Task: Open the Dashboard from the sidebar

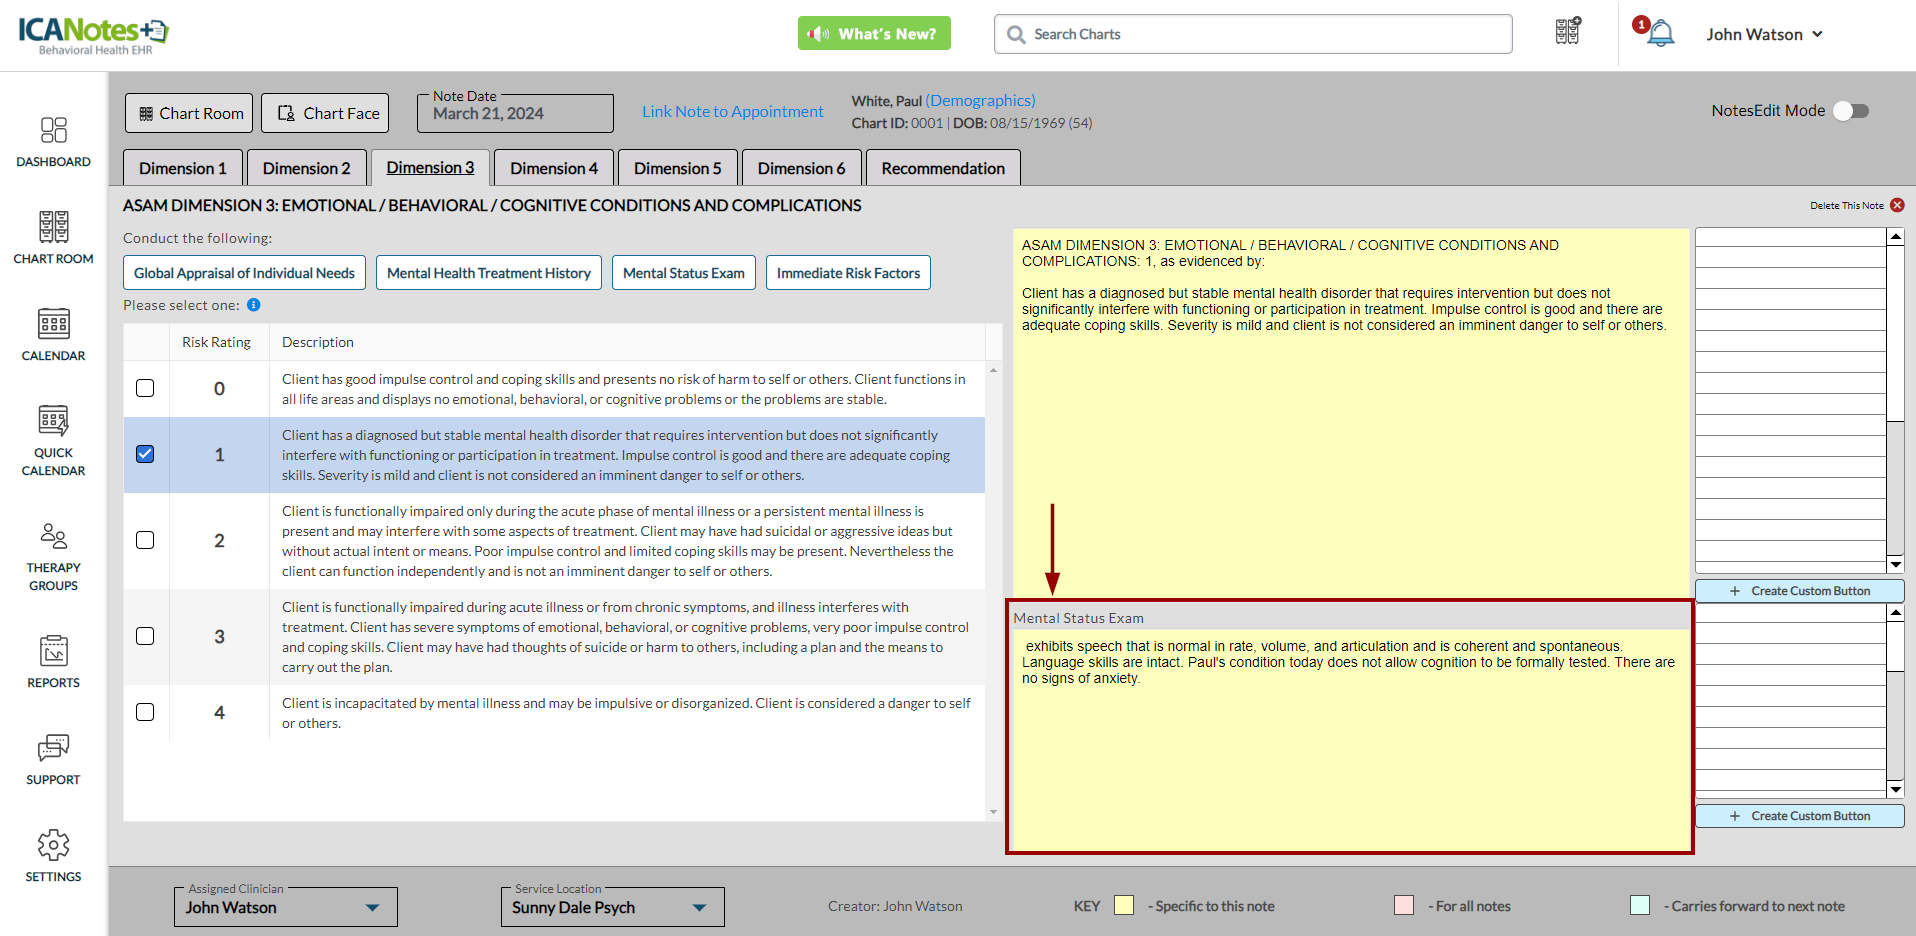Action: point(53,142)
